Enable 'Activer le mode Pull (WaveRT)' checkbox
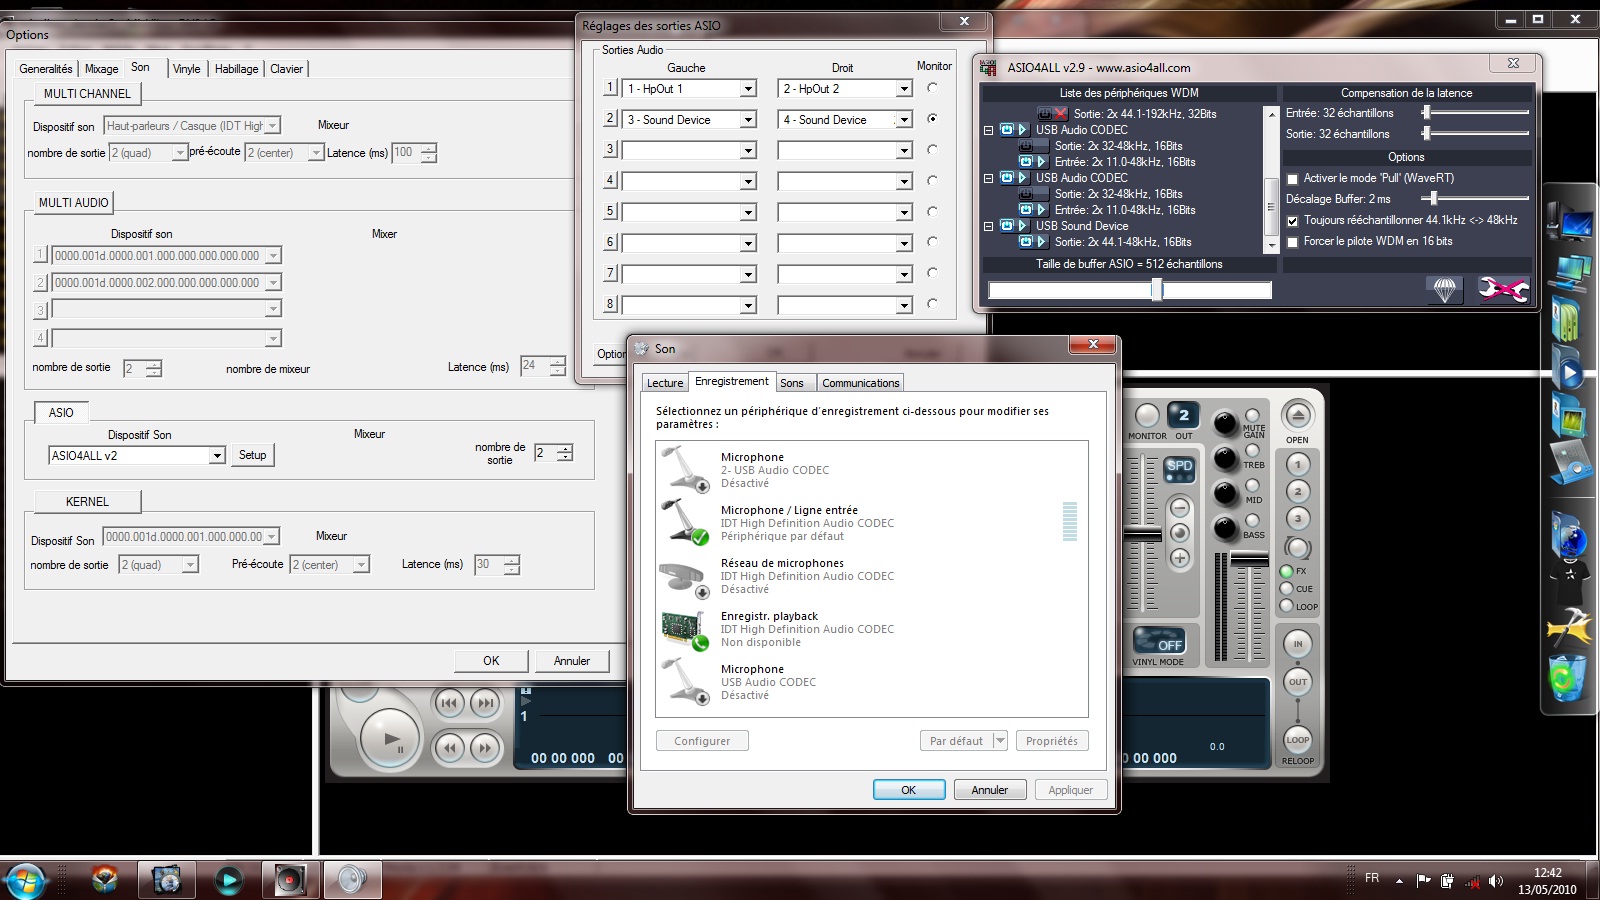The height and width of the screenshot is (900, 1600). click(1292, 179)
